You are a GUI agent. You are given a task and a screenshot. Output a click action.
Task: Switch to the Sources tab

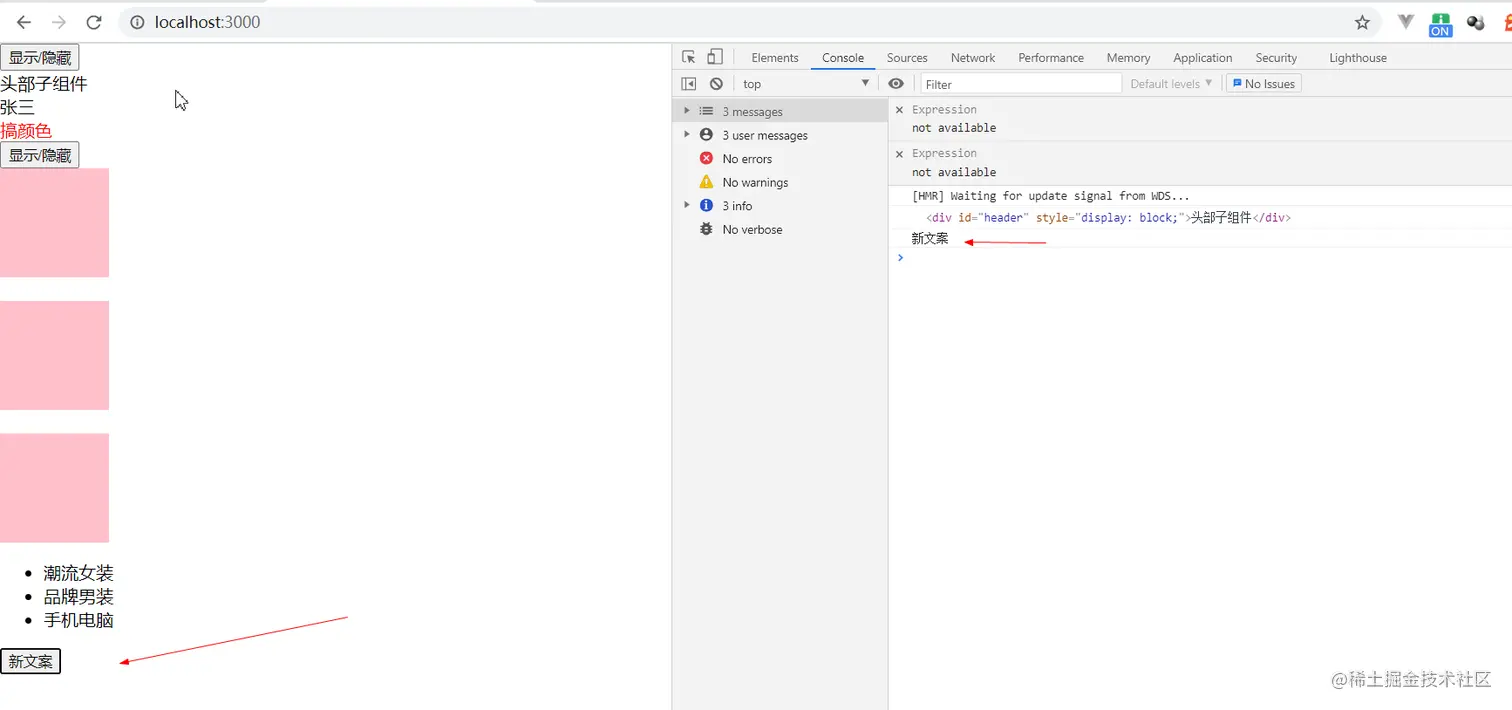(x=907, y=58)
